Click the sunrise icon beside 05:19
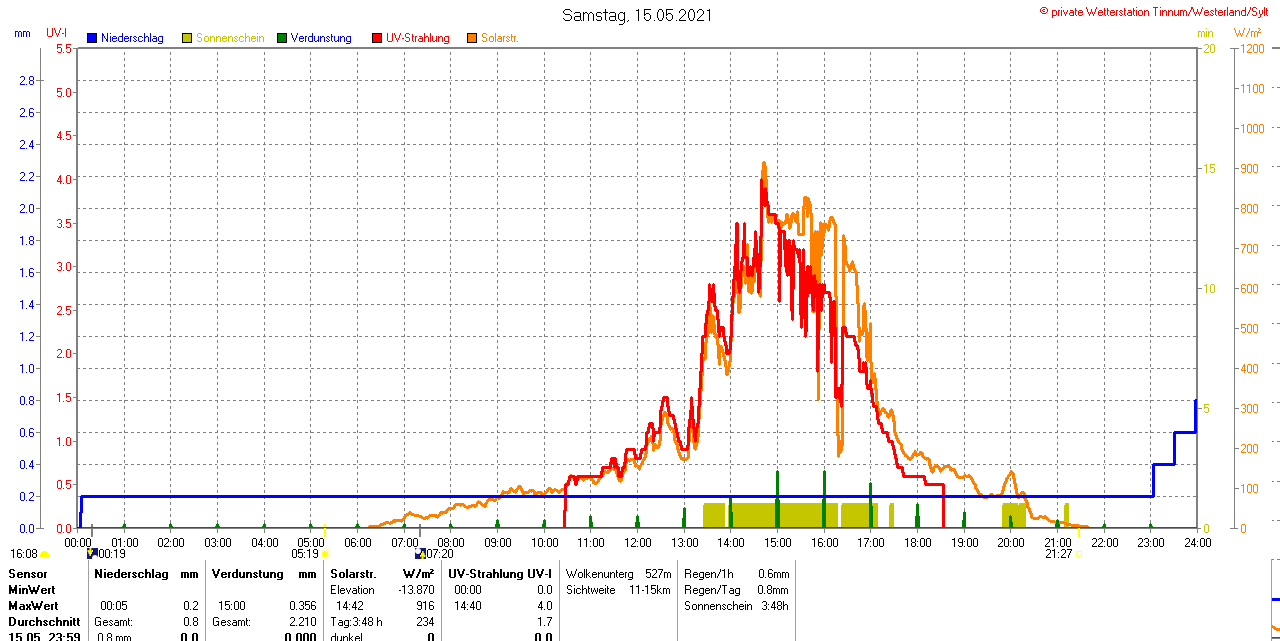 pyautogui.click(x=325, y=553)
